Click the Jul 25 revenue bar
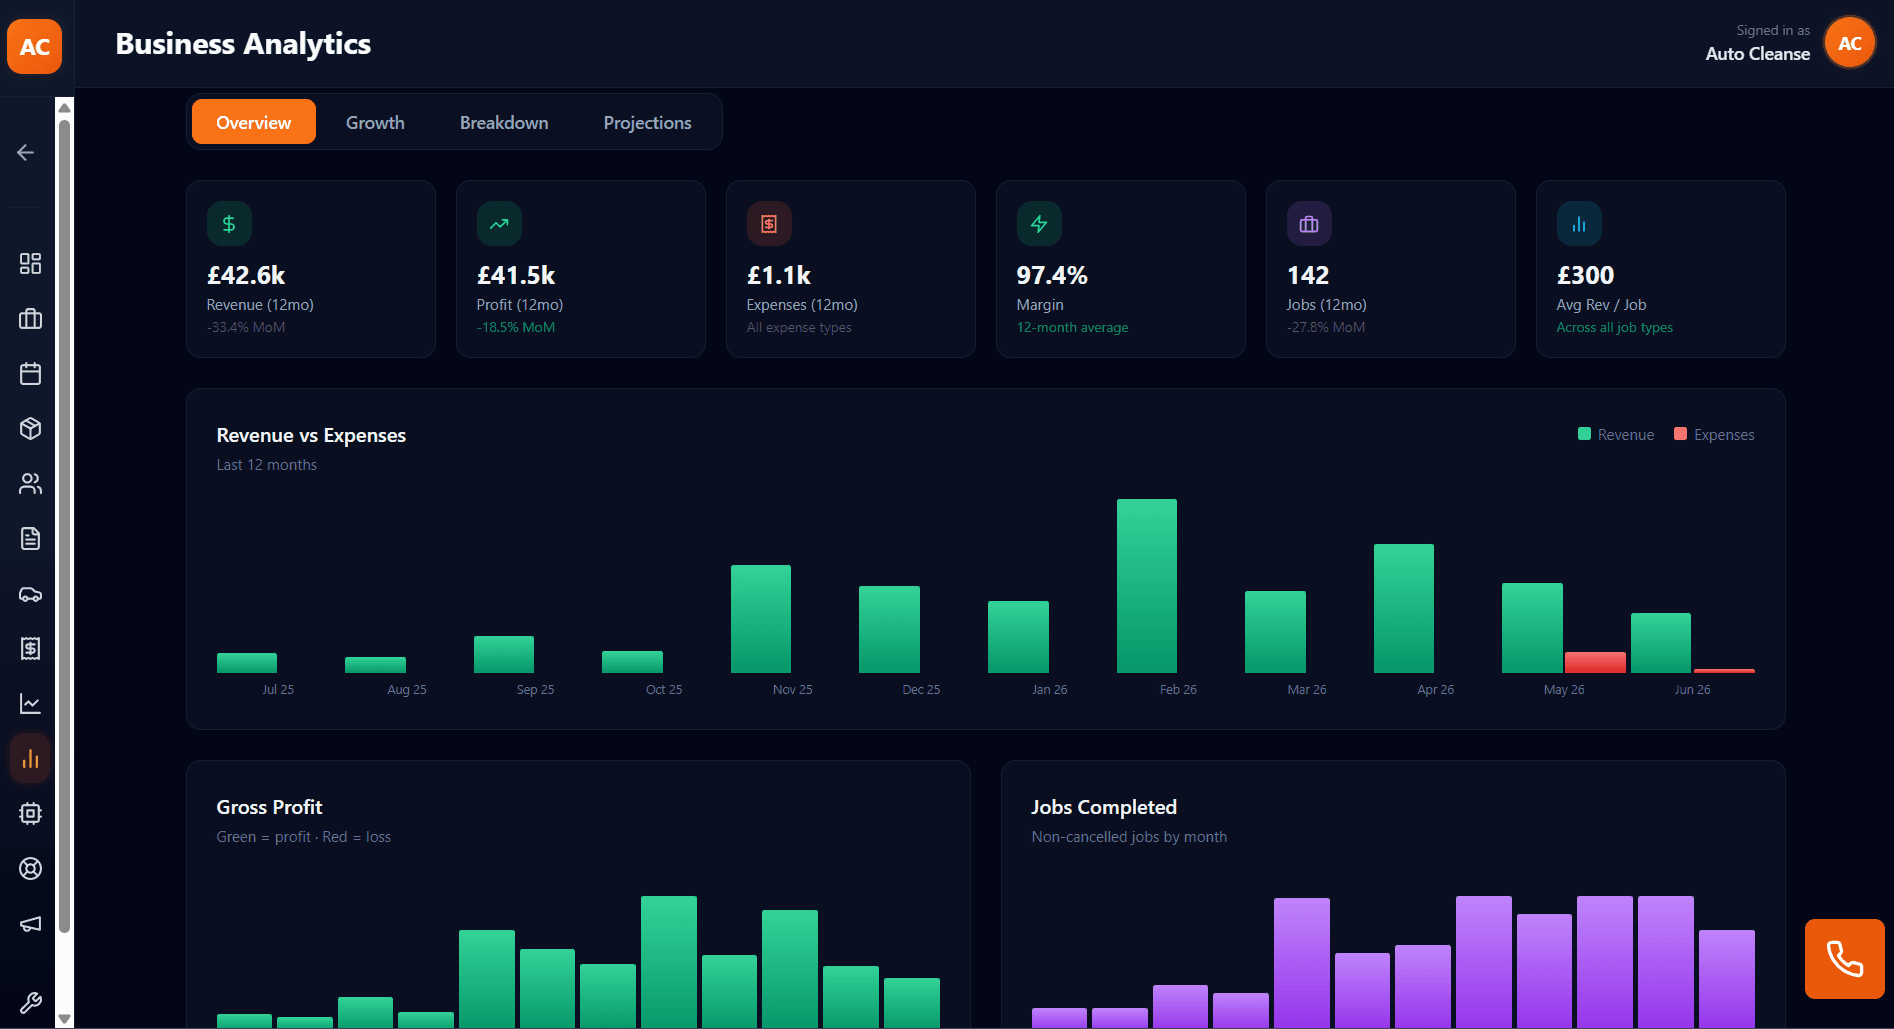Screen dimensions: 1894x1029 click(x=246, y=663)
